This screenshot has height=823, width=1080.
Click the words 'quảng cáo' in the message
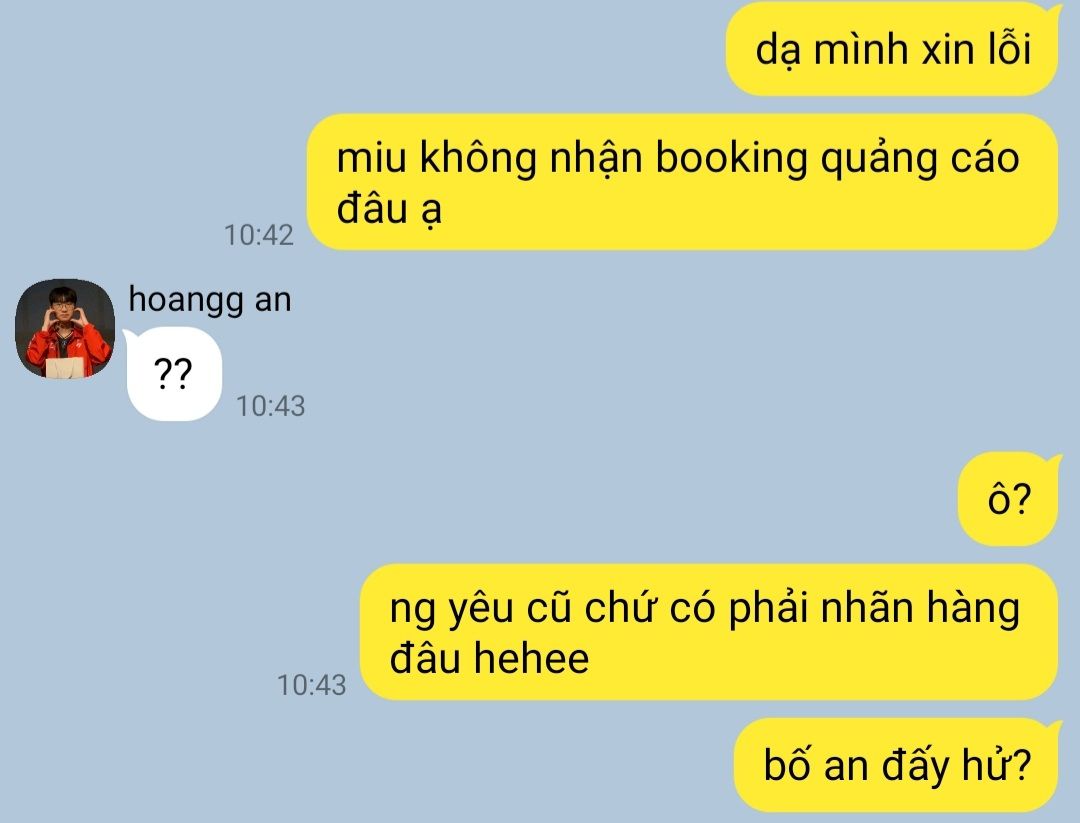pyautogui.click(x=920, y=159)
